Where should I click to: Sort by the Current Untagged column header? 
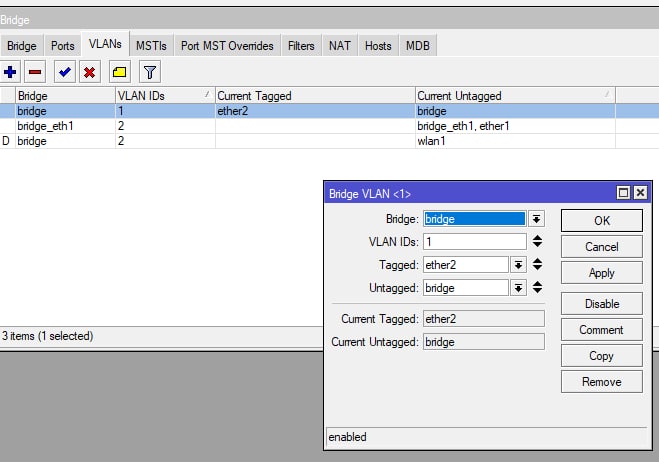click(x=515, y=96)
